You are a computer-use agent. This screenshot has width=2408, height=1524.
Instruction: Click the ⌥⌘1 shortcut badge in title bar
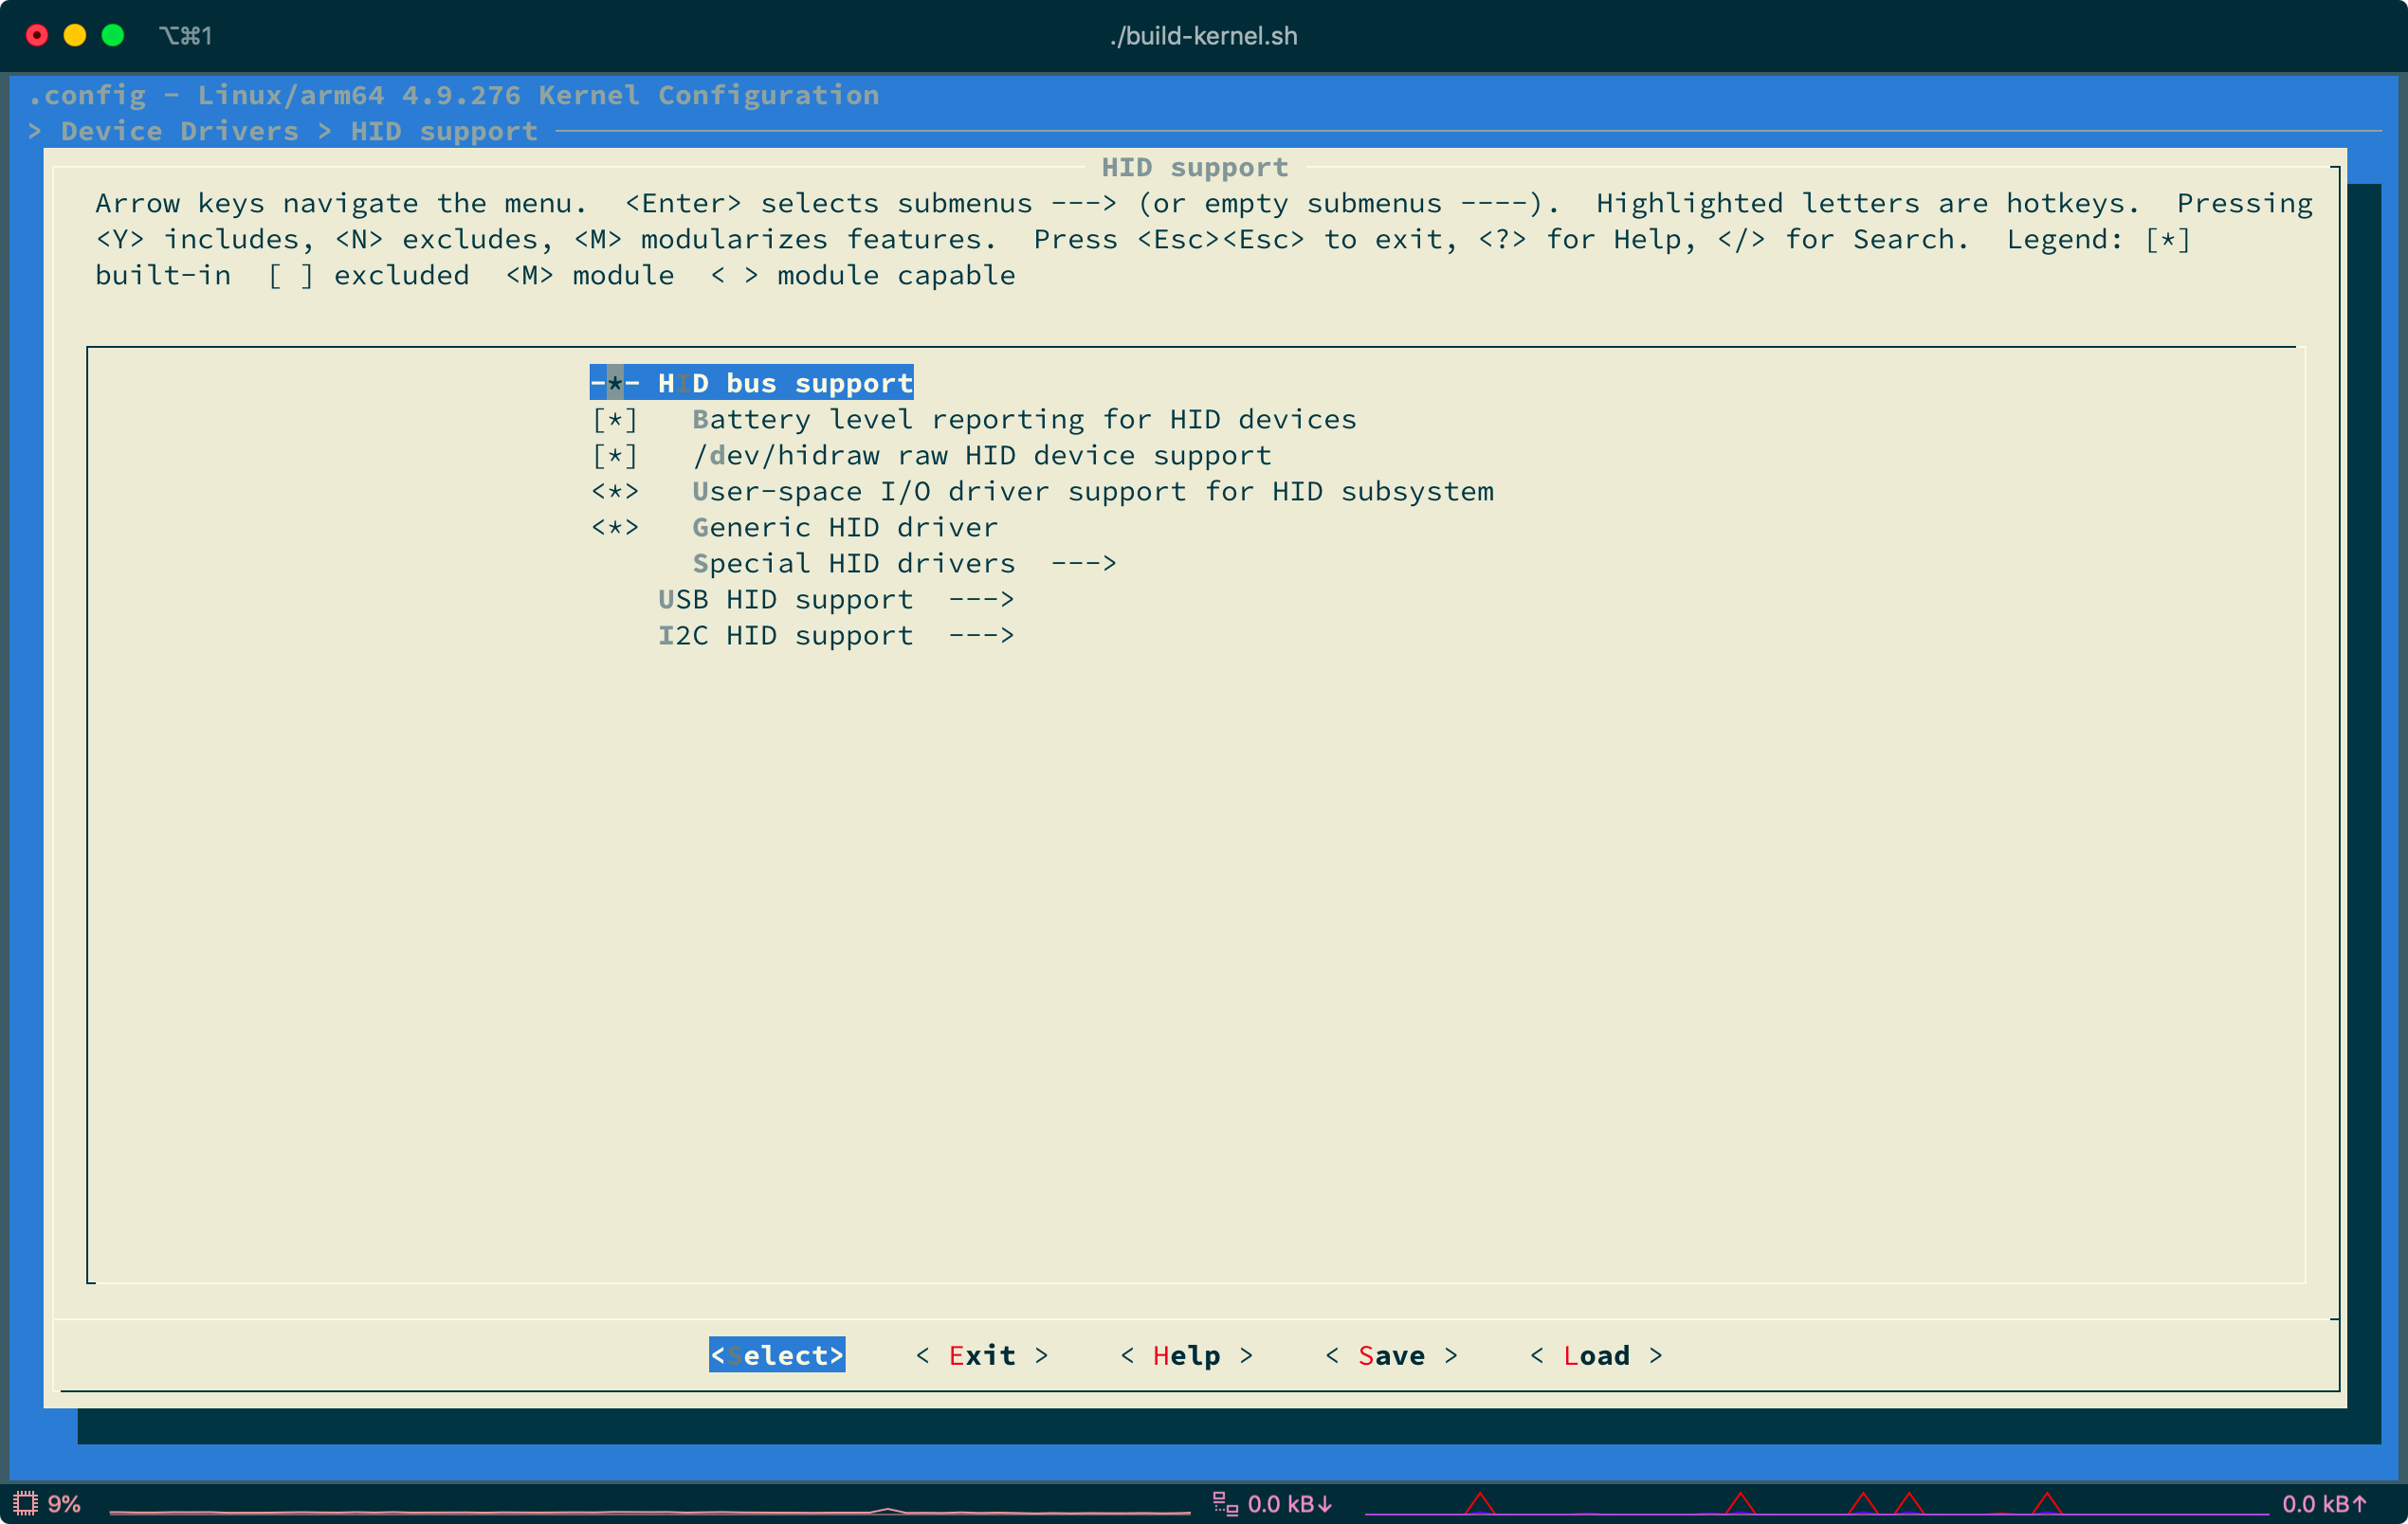pyautogui.click(x=186, y=35)
